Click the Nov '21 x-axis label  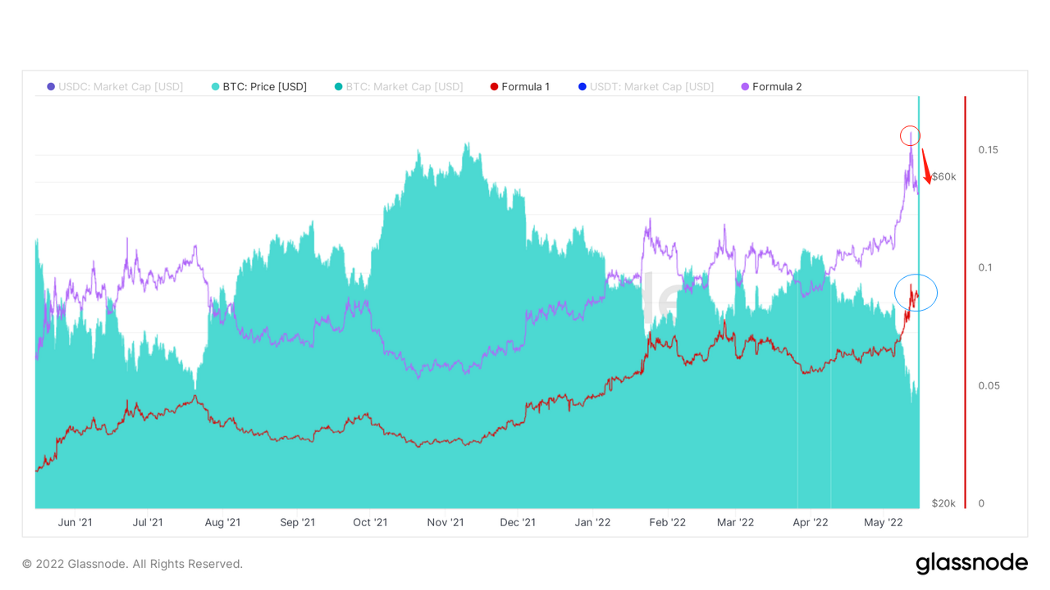tap(445, 522)
